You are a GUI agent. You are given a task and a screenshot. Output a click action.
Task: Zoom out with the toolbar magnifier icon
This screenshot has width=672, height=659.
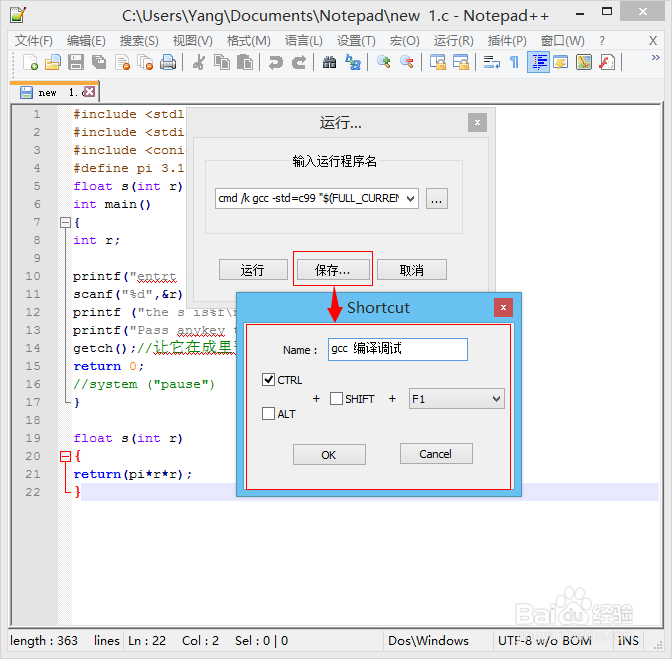(x=407, y=63)
